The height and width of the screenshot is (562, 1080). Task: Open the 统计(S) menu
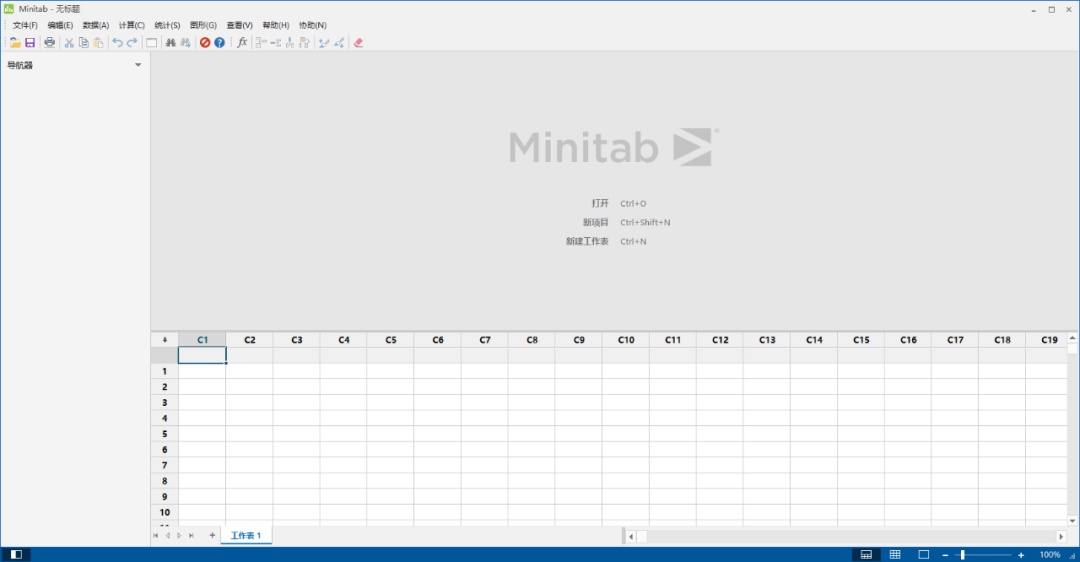click(x=167, y=25)
